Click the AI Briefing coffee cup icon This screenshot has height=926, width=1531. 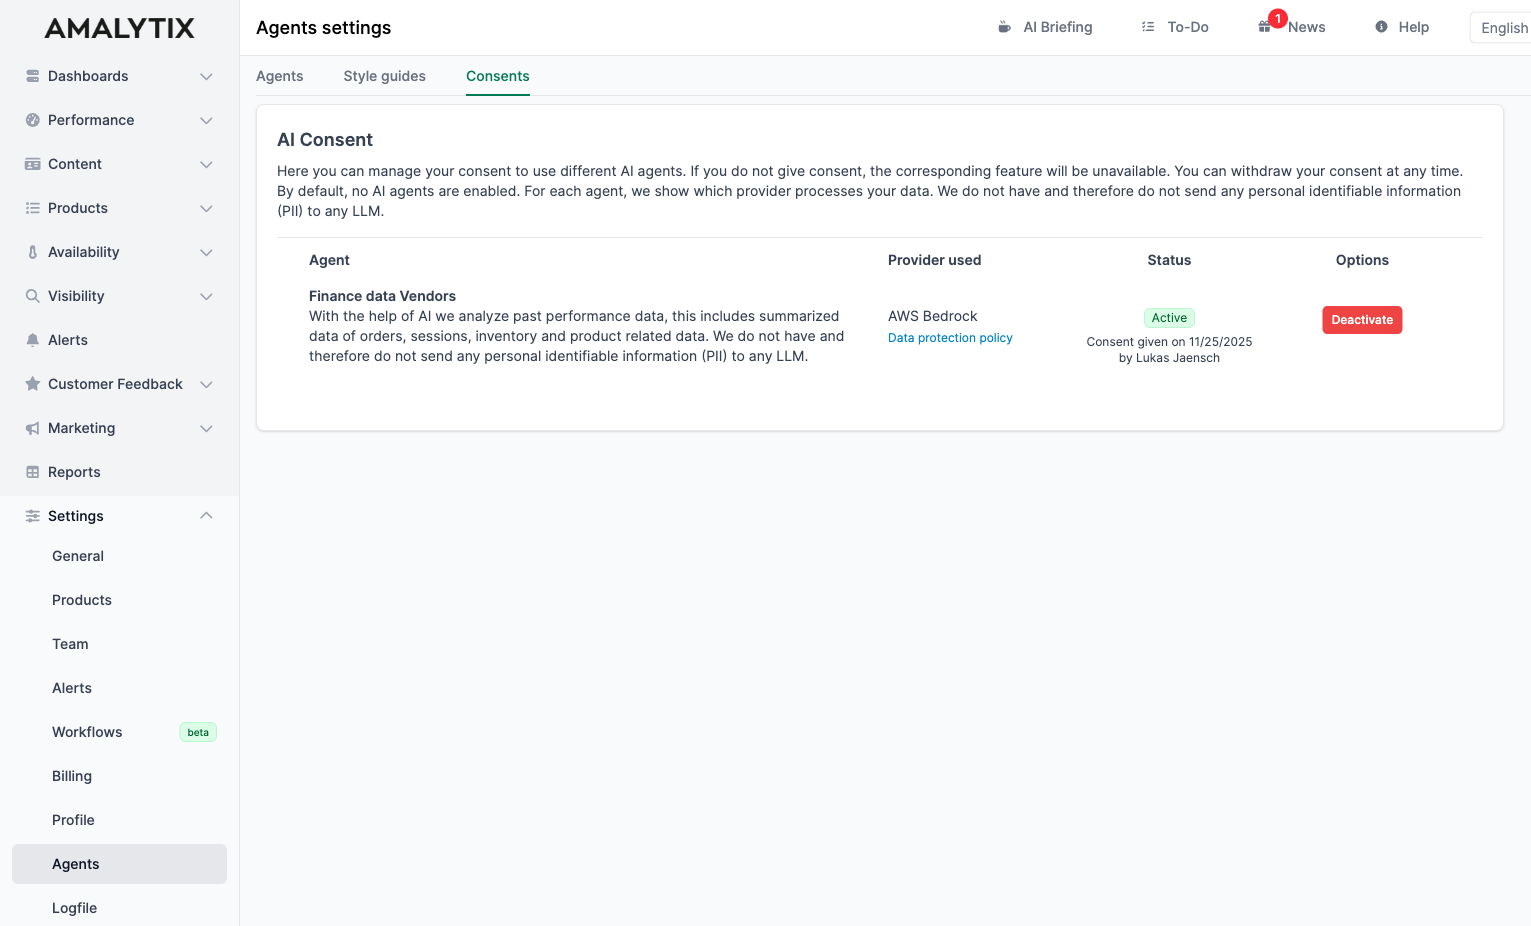coord(1004,27)
